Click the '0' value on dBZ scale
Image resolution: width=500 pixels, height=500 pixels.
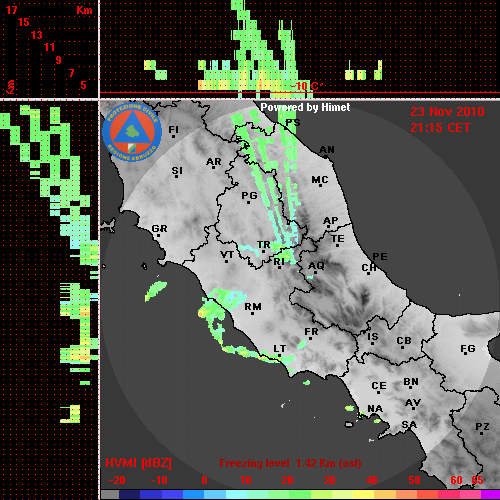coord(204,480)
